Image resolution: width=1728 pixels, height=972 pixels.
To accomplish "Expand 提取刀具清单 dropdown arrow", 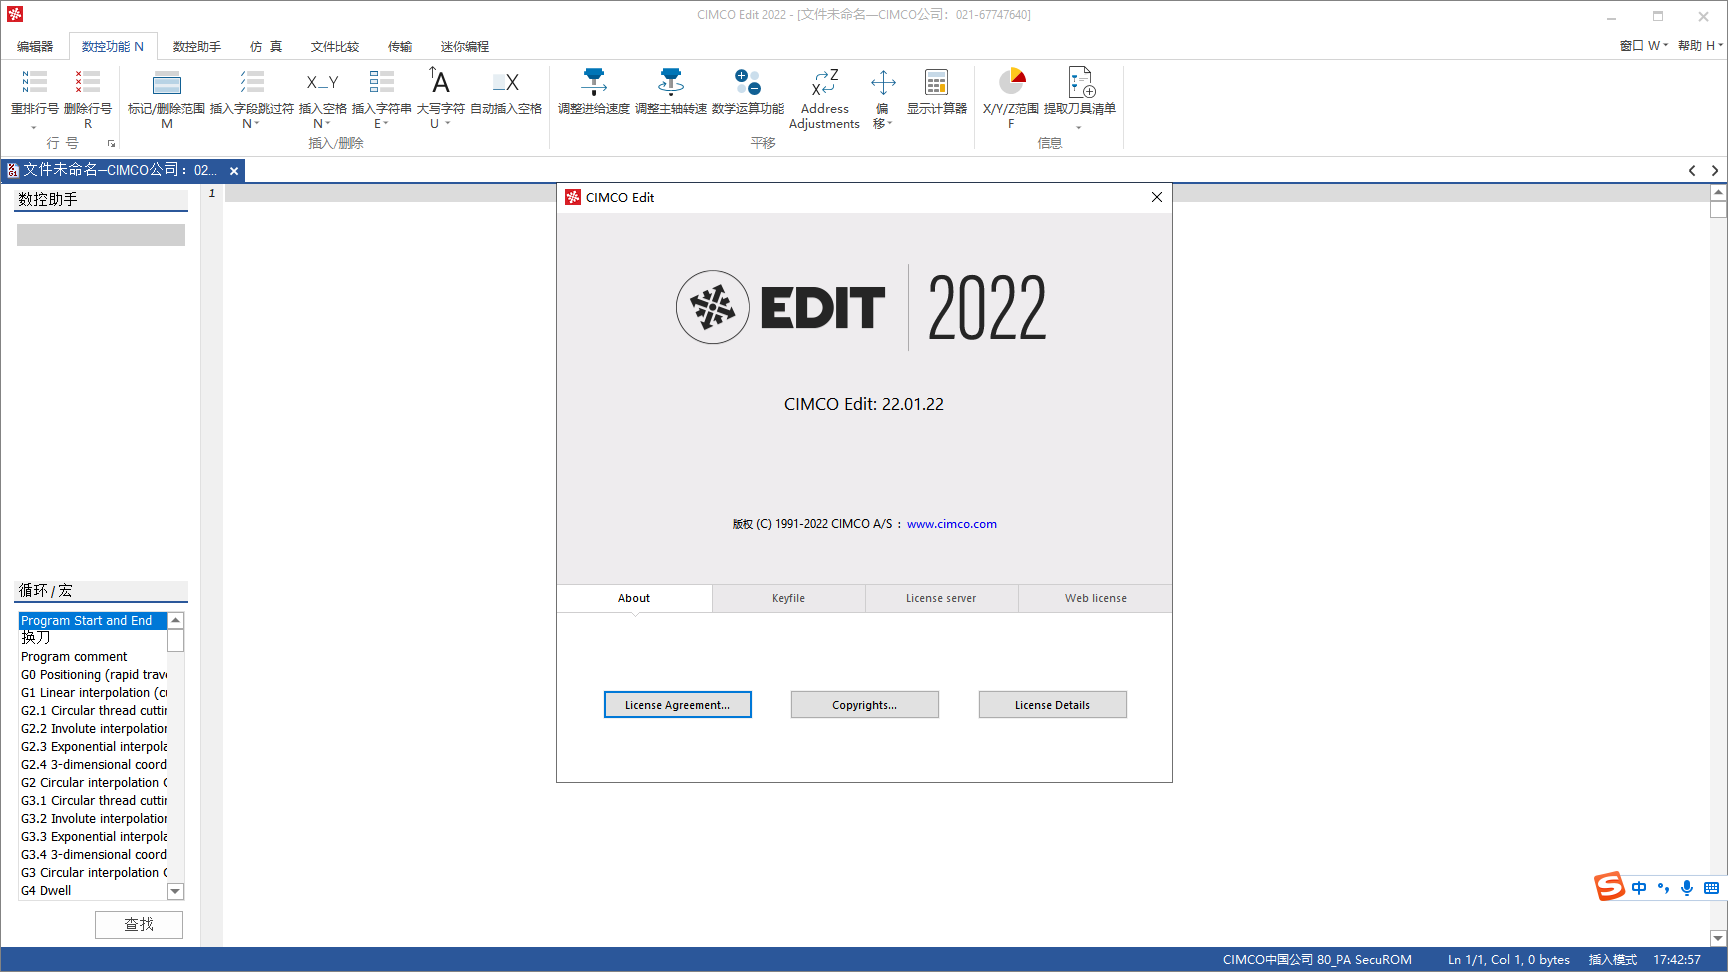I will tap(1079, 128).
